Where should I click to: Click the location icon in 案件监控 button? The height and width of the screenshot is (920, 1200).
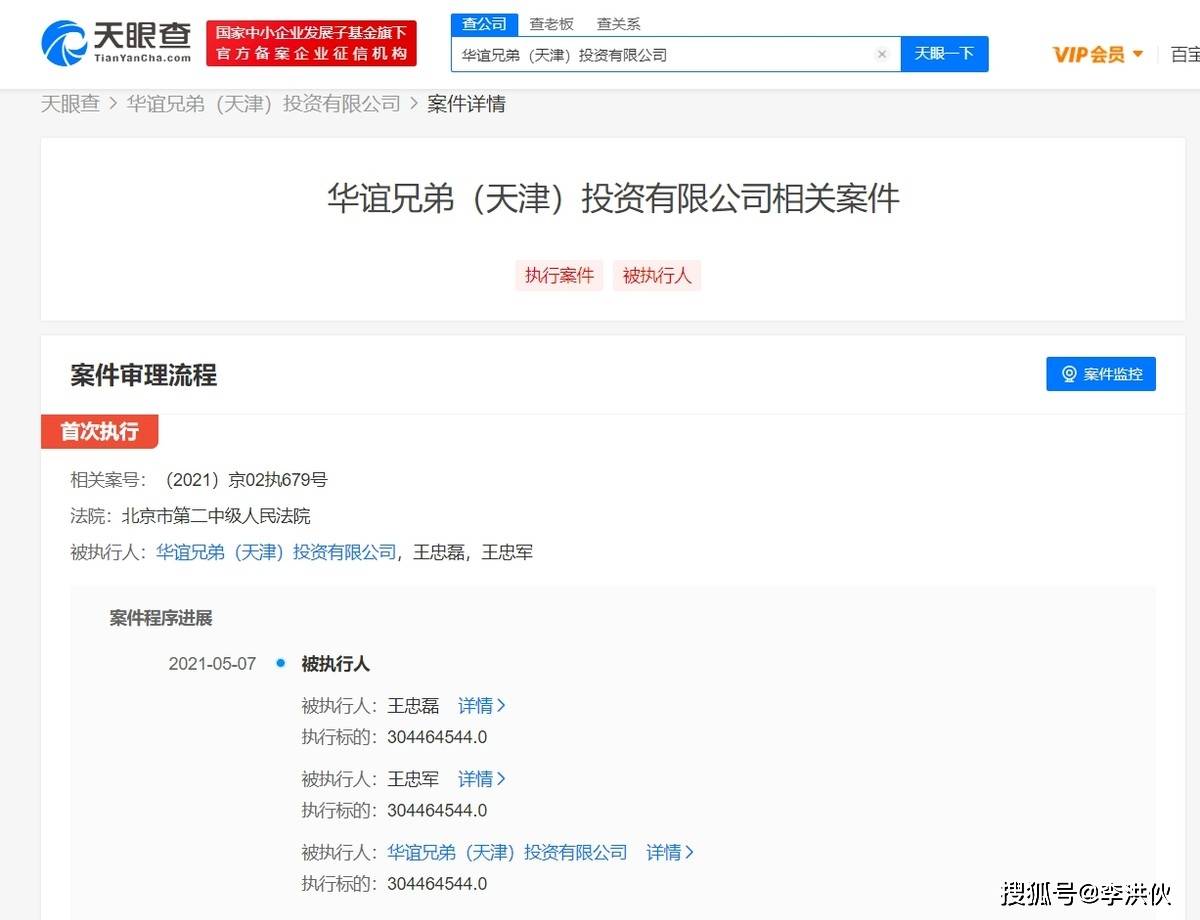coord(1069,374)
